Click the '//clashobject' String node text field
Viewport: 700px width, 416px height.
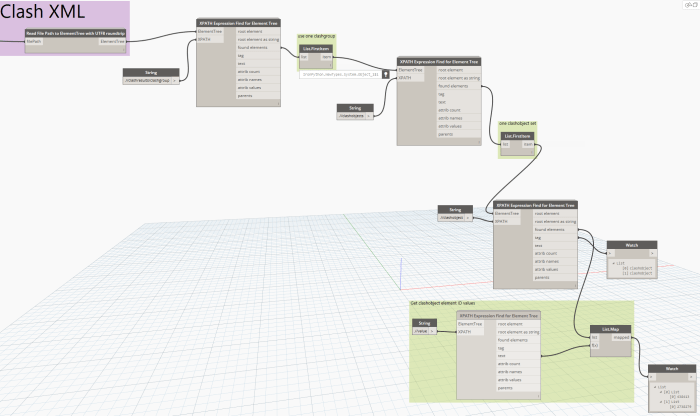tap(451, 217)
